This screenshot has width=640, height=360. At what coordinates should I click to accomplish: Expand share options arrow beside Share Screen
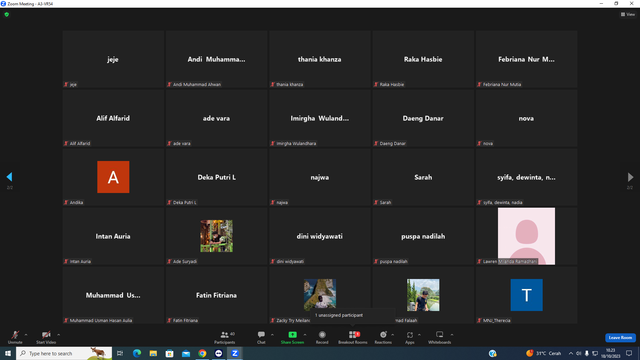click(x=305, y=335)
